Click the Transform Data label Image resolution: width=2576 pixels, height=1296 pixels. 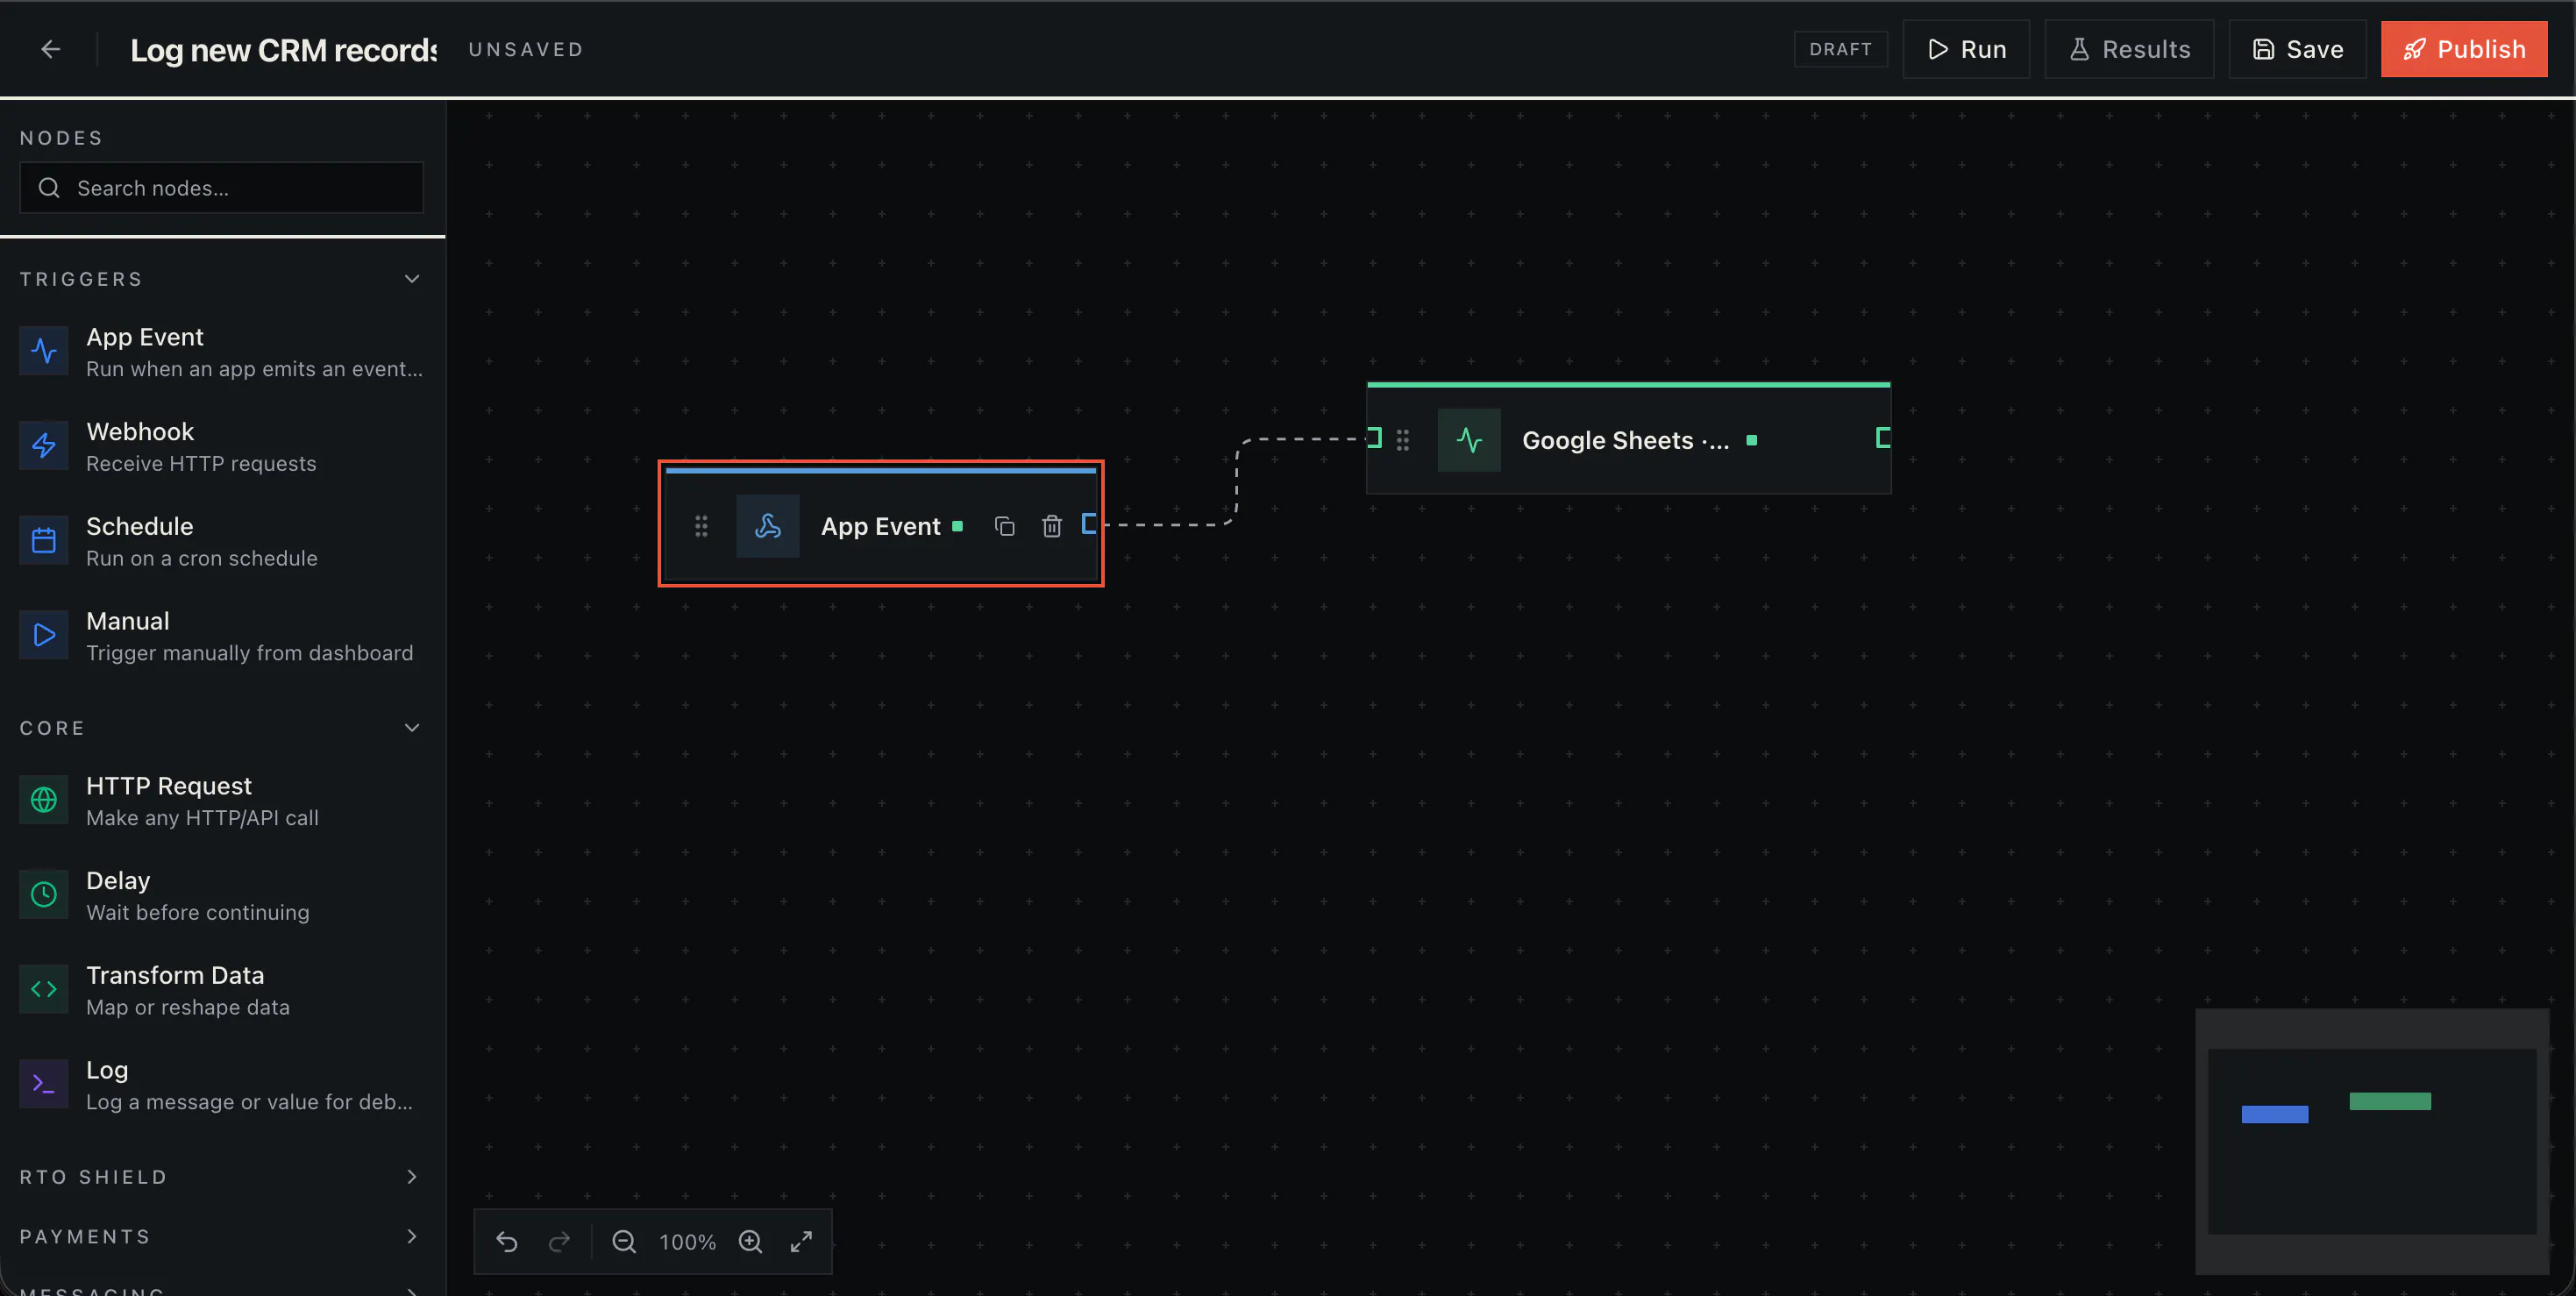(x=175, y=976)
